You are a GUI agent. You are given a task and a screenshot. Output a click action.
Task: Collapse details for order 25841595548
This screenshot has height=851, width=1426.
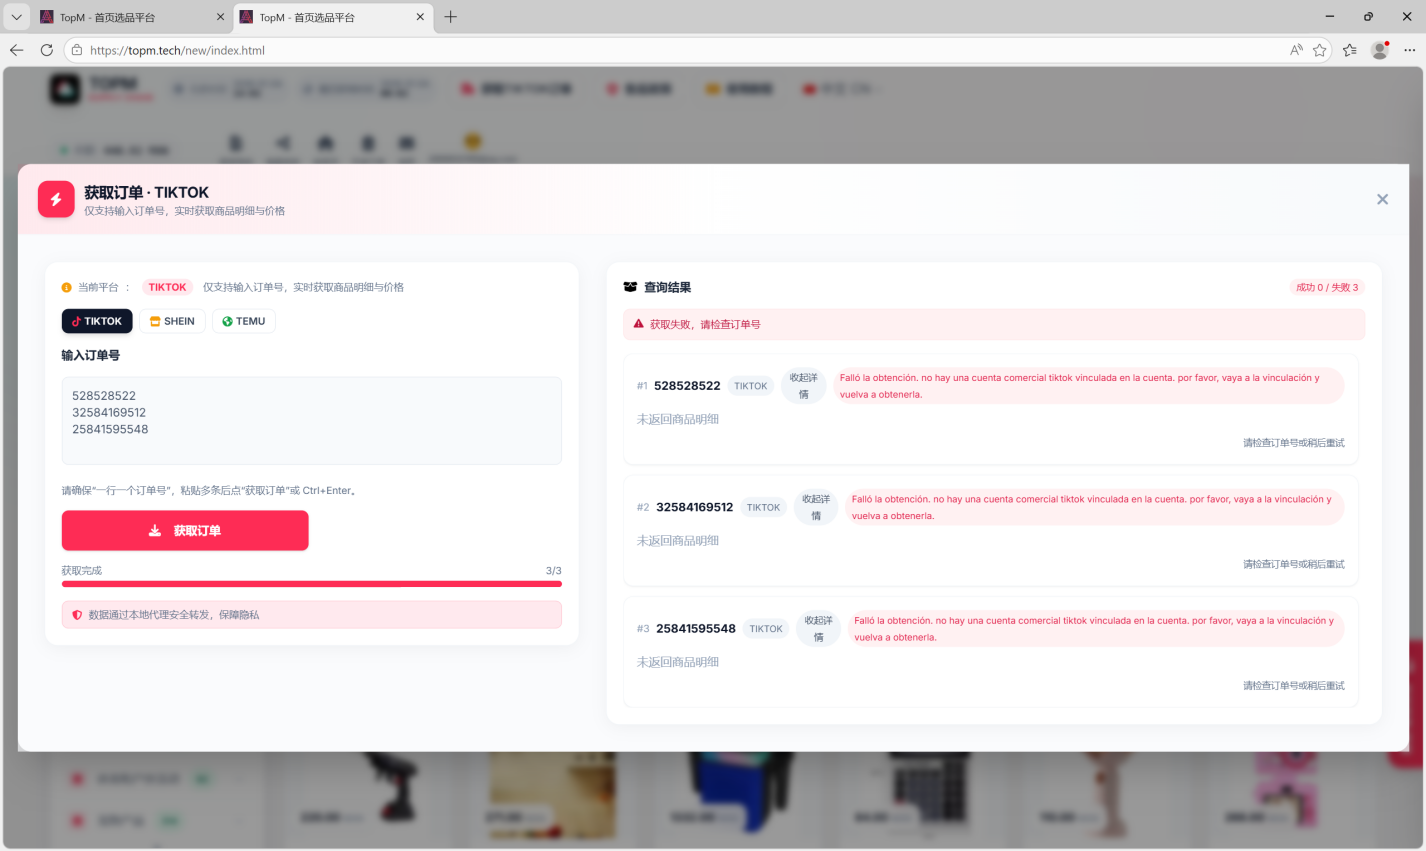tap(818, 629)
